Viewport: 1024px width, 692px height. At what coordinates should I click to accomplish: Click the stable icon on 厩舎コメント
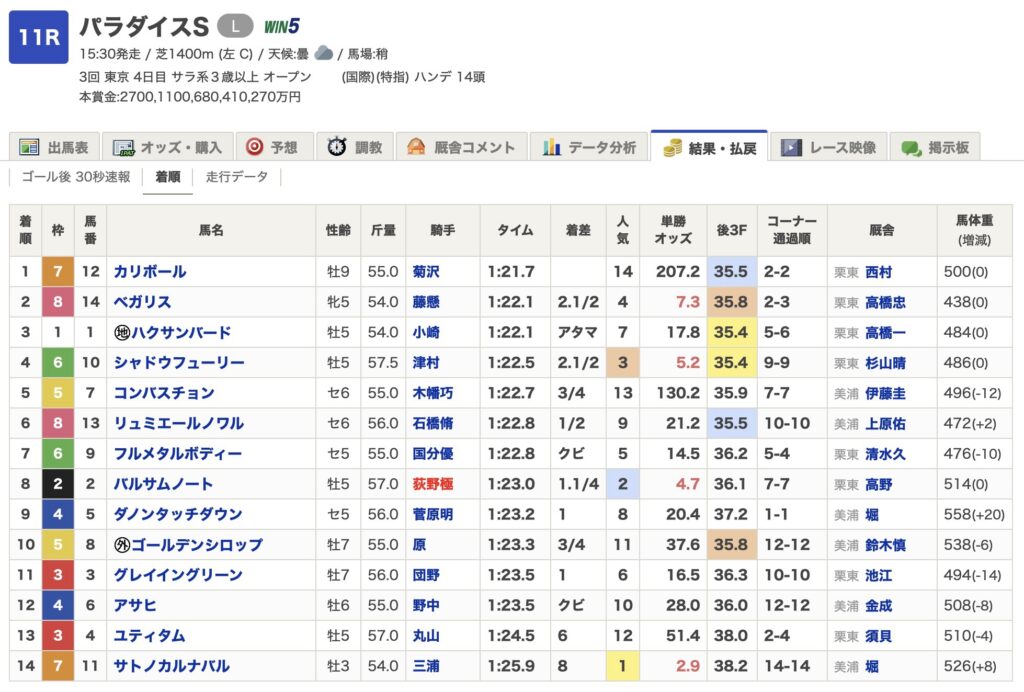pos(416,147)
